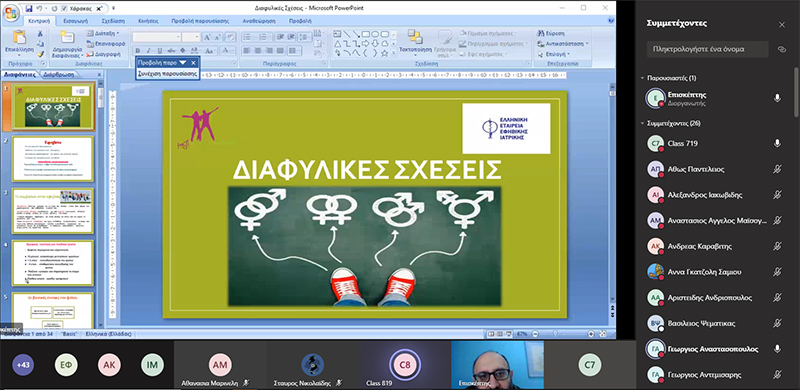The width and height of the screenshot is (800, 390).
Task: Open the Προβολή παρουσίασης ribbon tab
Action: (200, 21)
